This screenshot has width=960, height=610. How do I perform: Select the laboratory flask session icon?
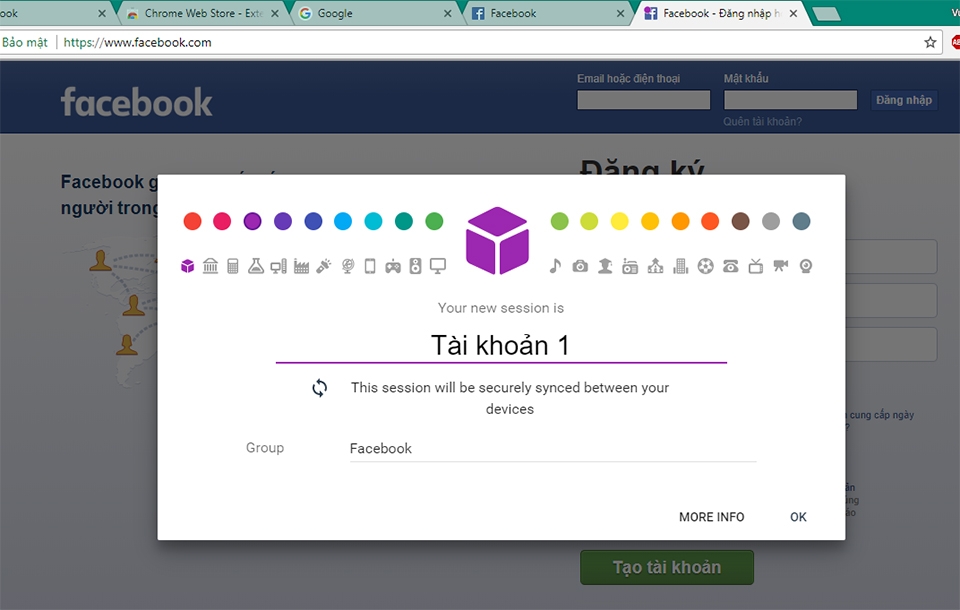point(257,266)
